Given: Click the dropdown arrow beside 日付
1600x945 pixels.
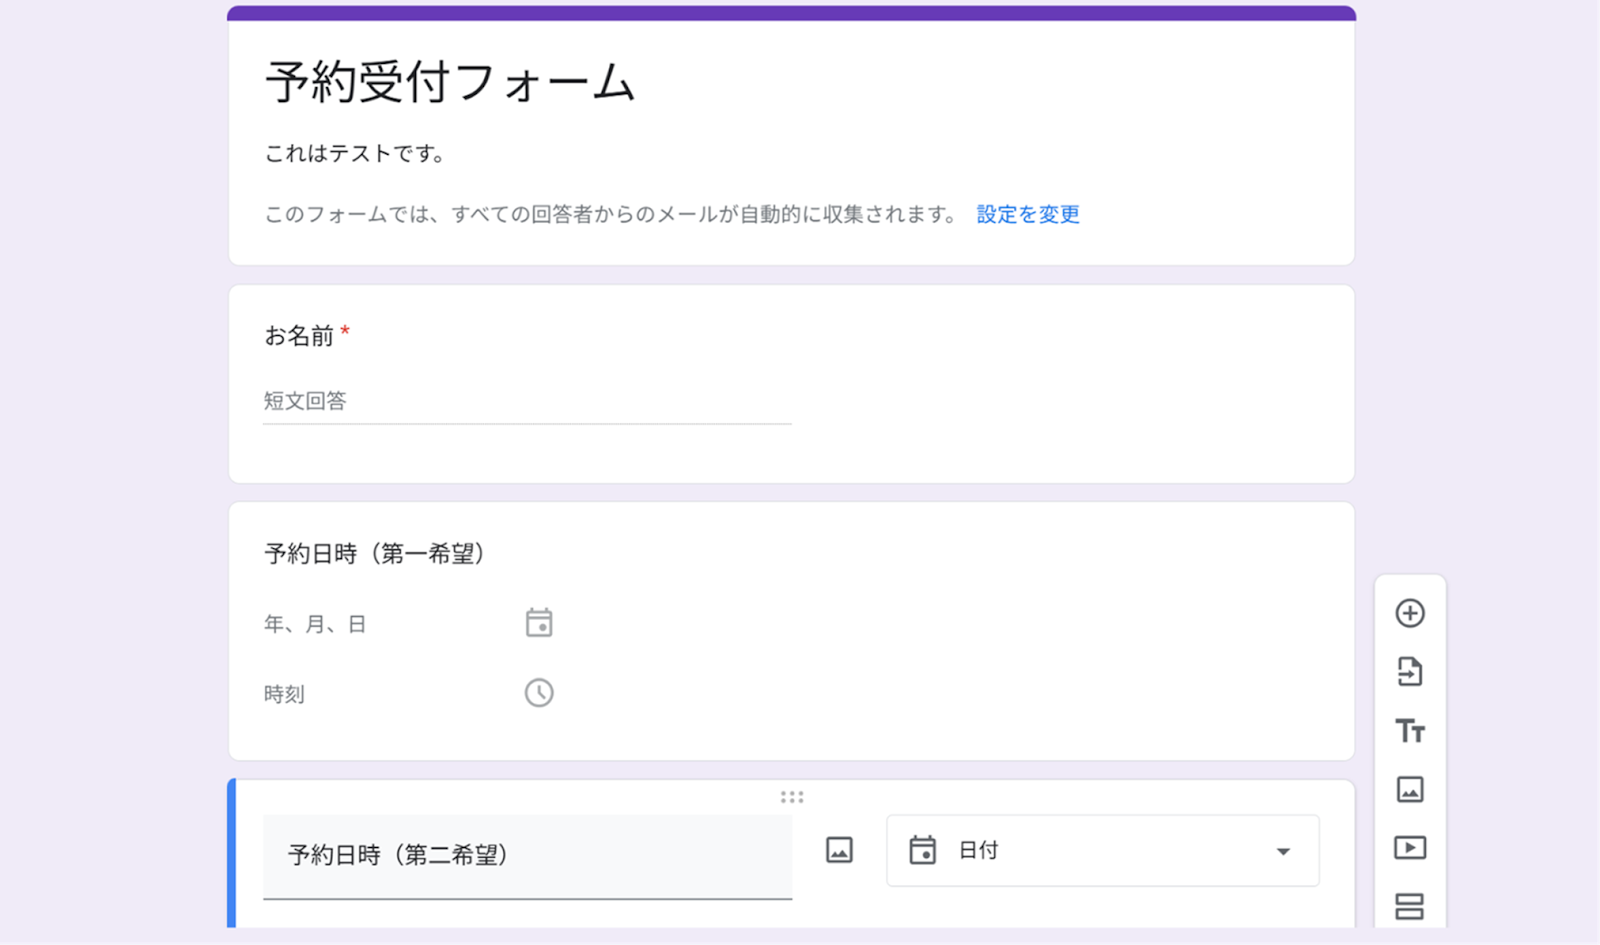Looking at the screenshot, I should [1283, 852].
